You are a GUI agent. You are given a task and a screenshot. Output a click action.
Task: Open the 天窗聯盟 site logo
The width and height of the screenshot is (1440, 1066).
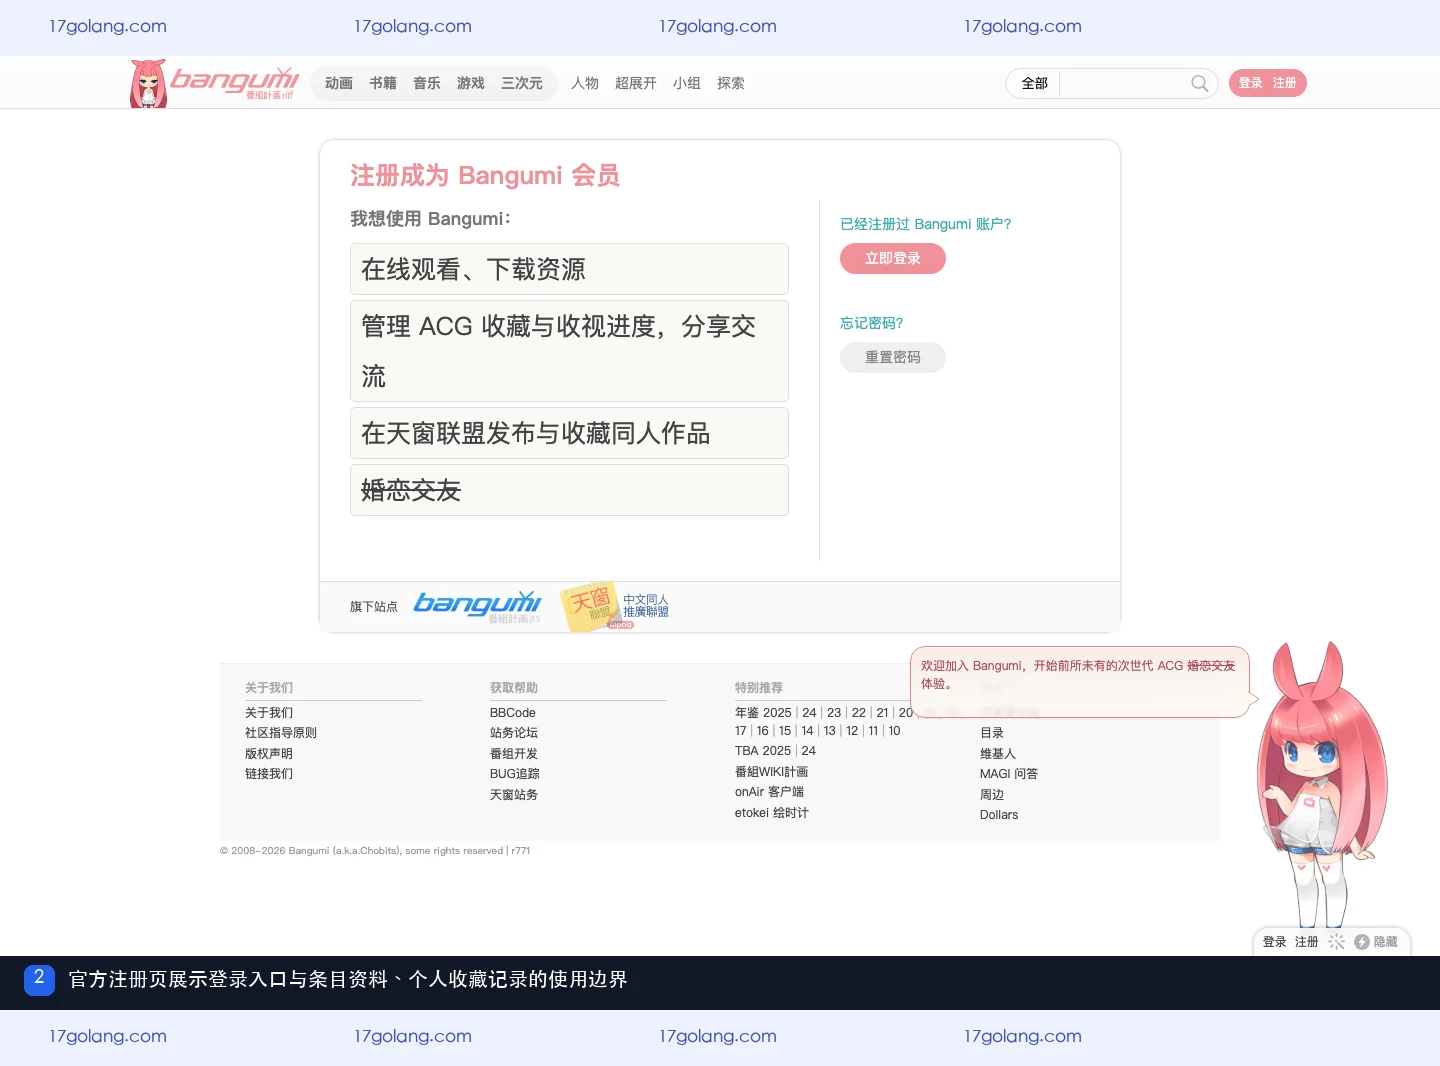tap(615, 607)
